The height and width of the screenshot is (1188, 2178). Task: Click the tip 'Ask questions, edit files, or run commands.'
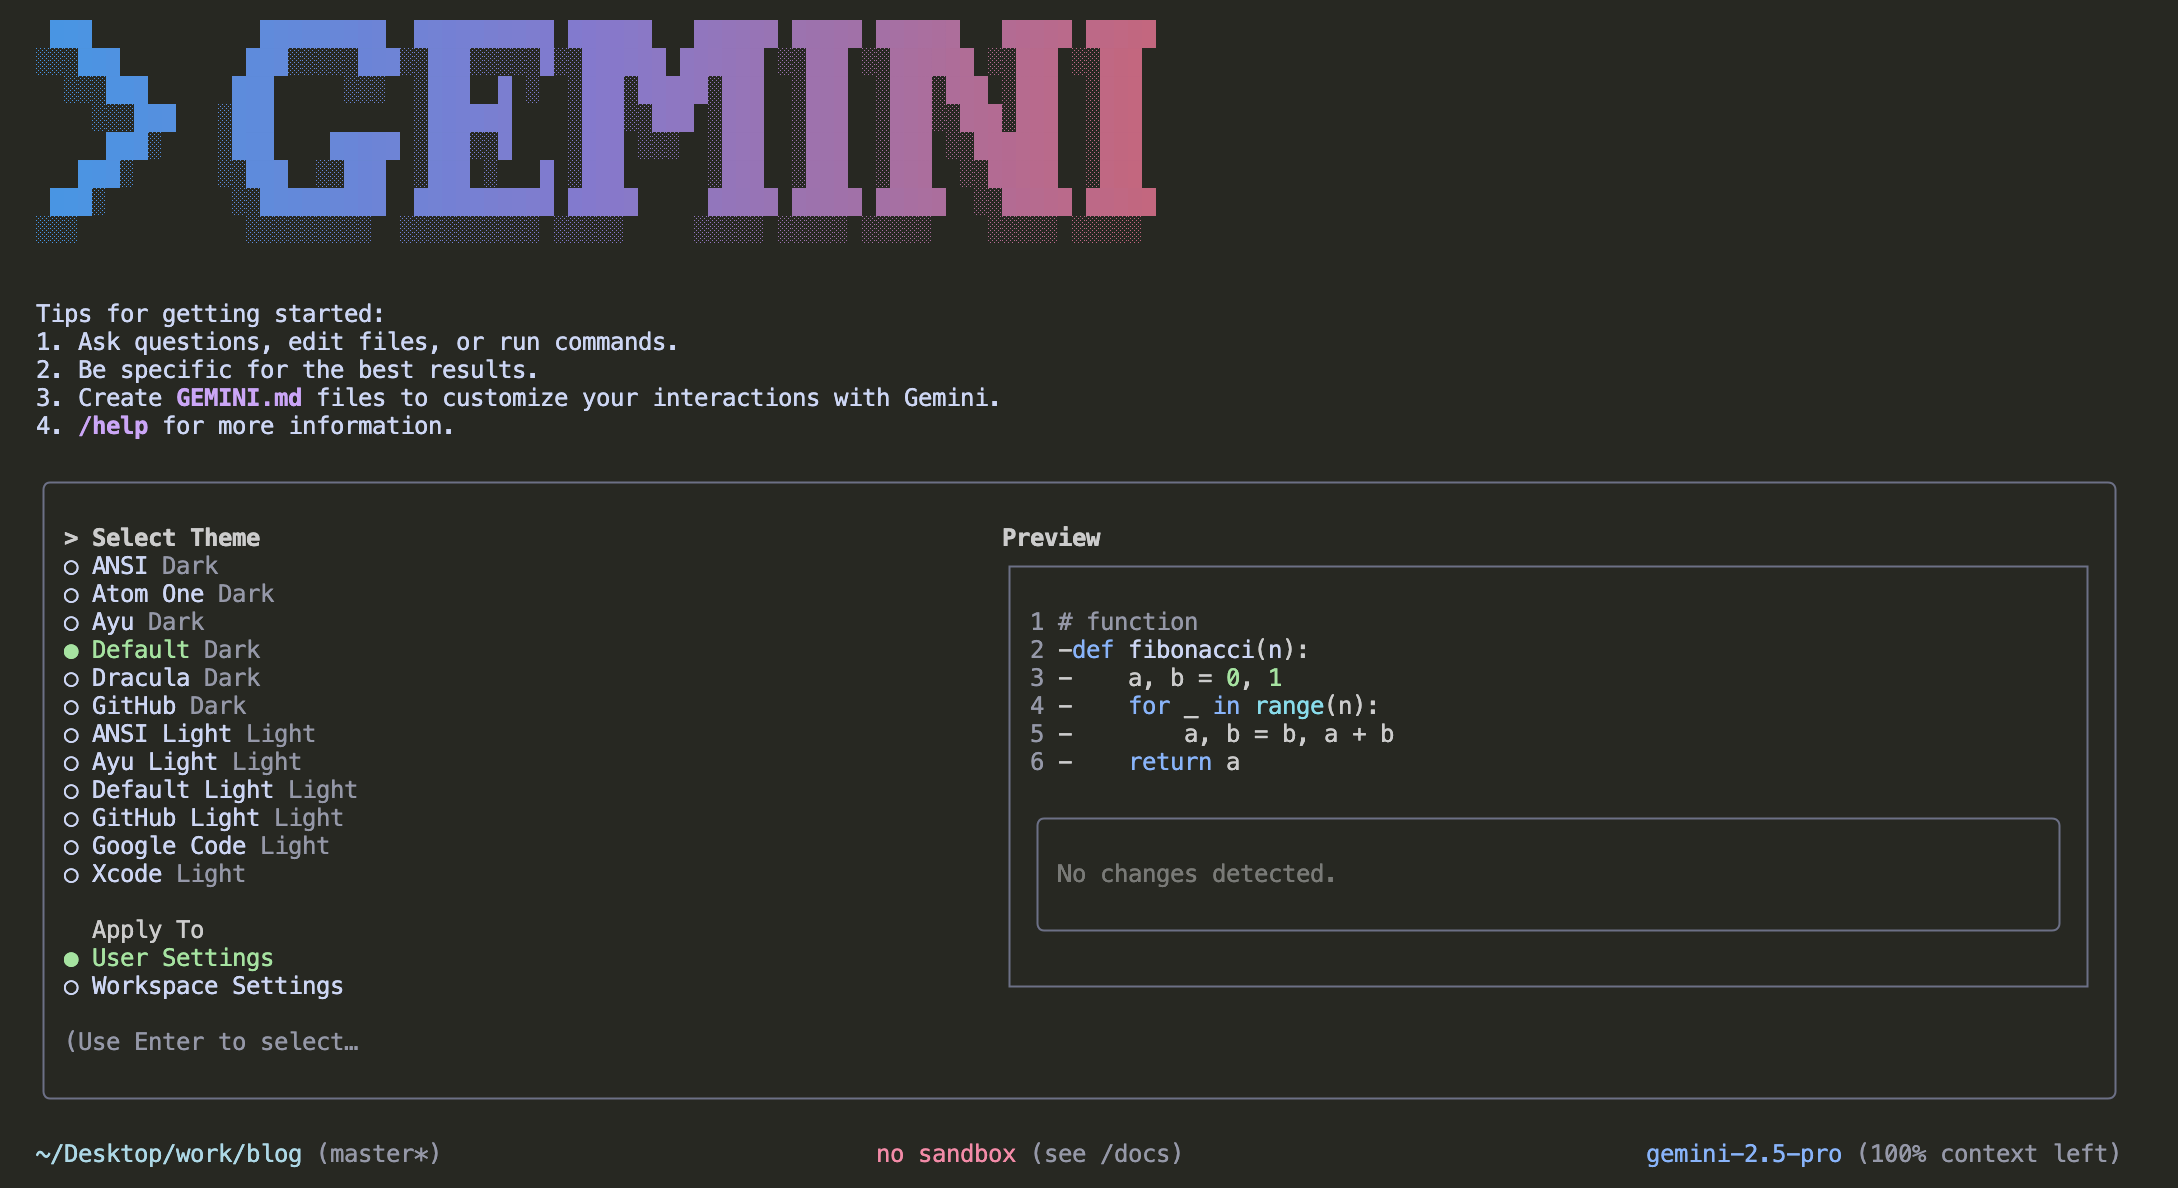coord(378,342)
